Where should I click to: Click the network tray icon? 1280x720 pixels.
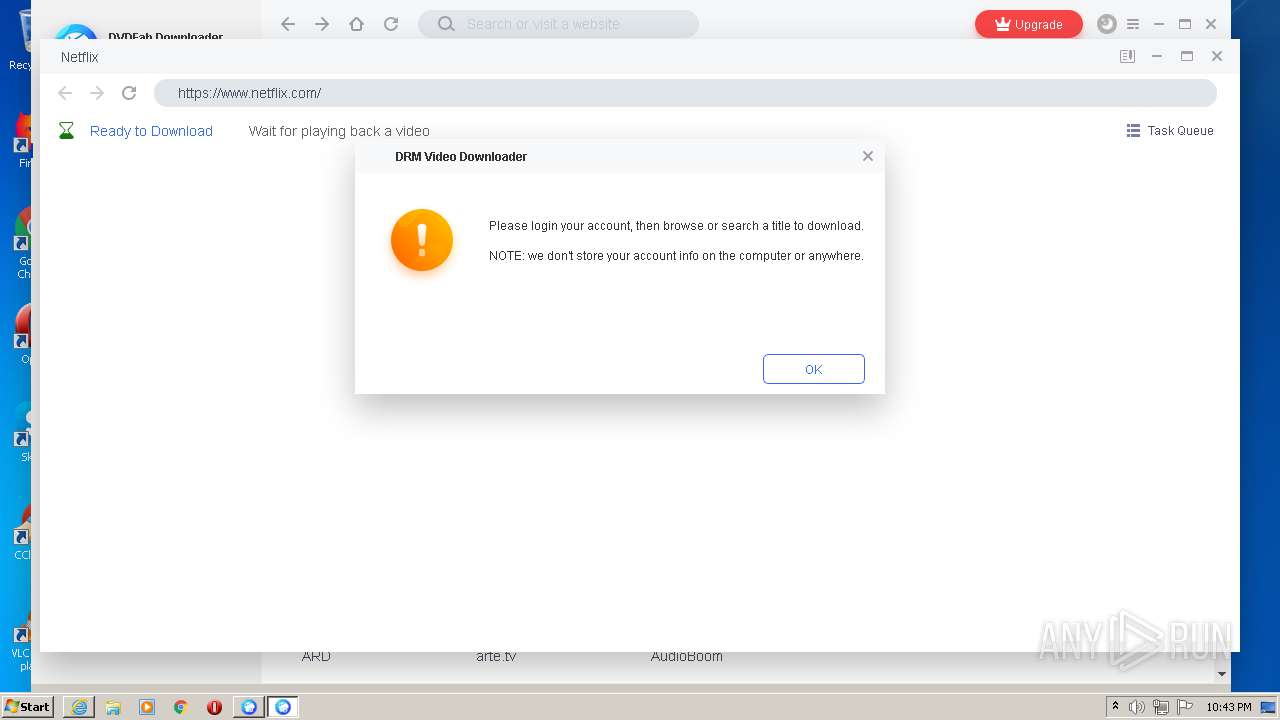(x=1161, y=707)
